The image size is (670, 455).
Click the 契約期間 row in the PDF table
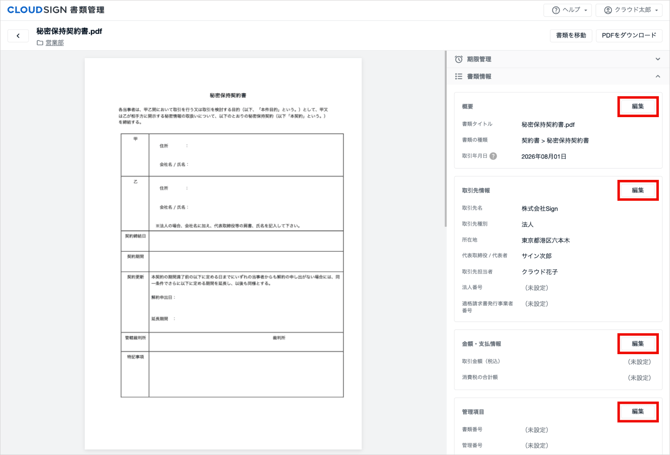pyautogui.click(x=232, y=261)
